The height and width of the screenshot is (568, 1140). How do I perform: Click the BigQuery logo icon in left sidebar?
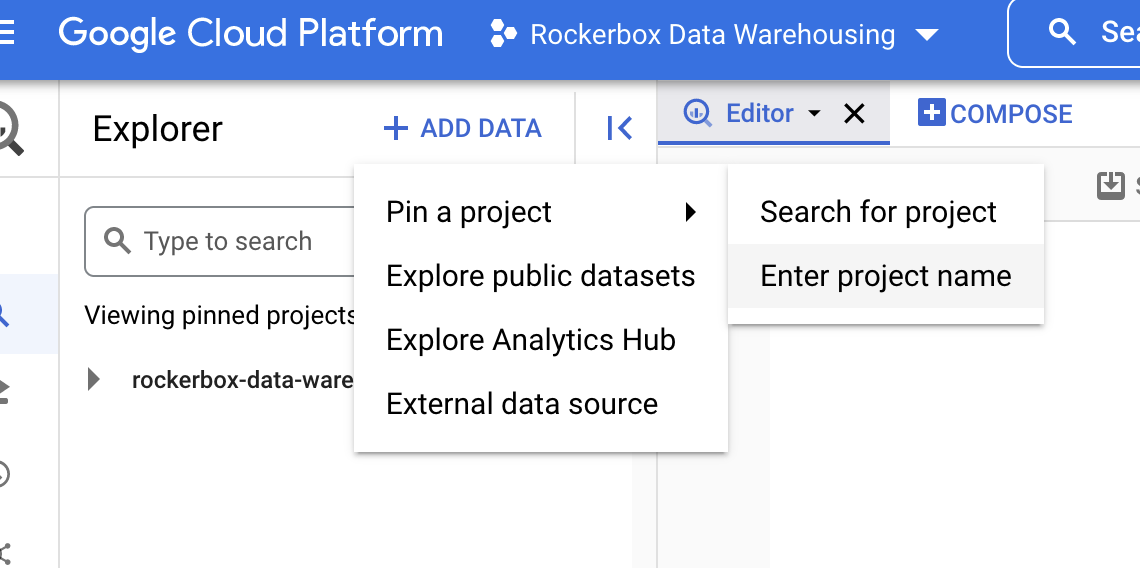click(10, 128)
